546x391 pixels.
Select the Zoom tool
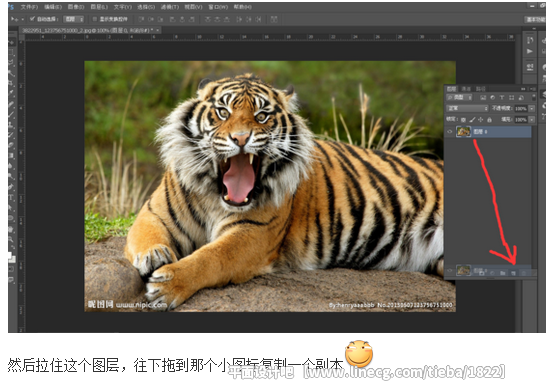coord(11,240)
